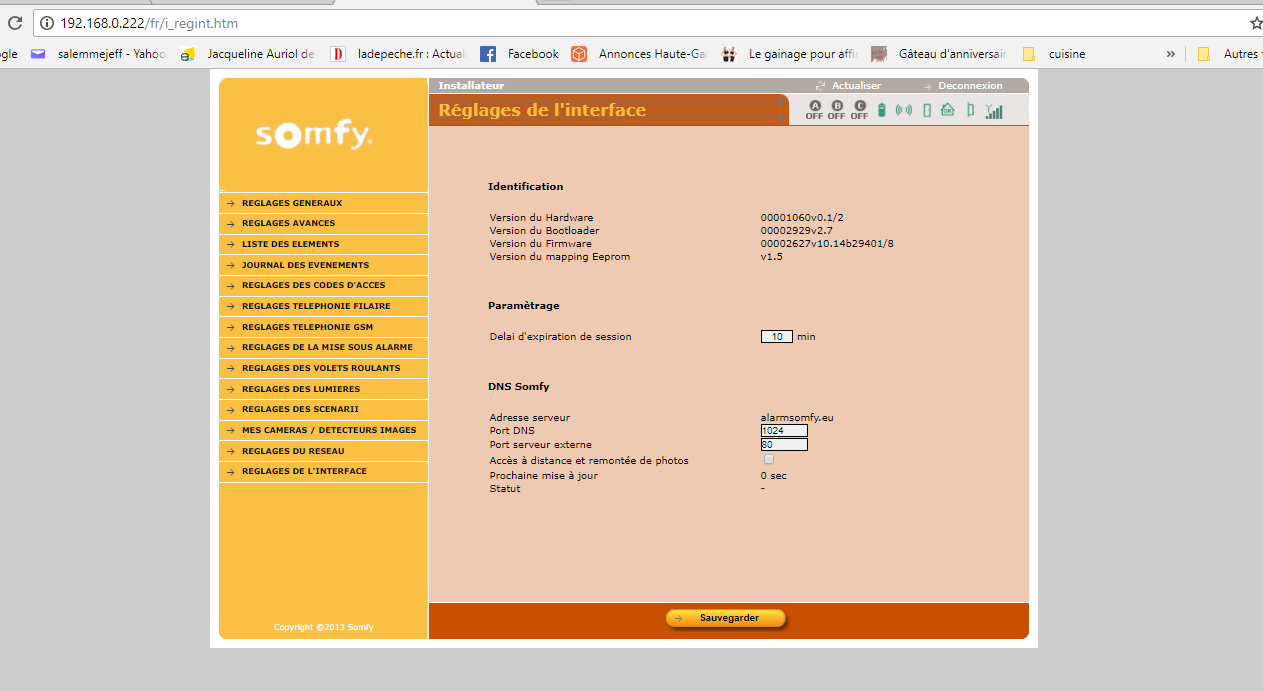Open REGLAGES DE L'INTERFACE menu
This screenshot has height=691, width=1263.
pos(323,471)
